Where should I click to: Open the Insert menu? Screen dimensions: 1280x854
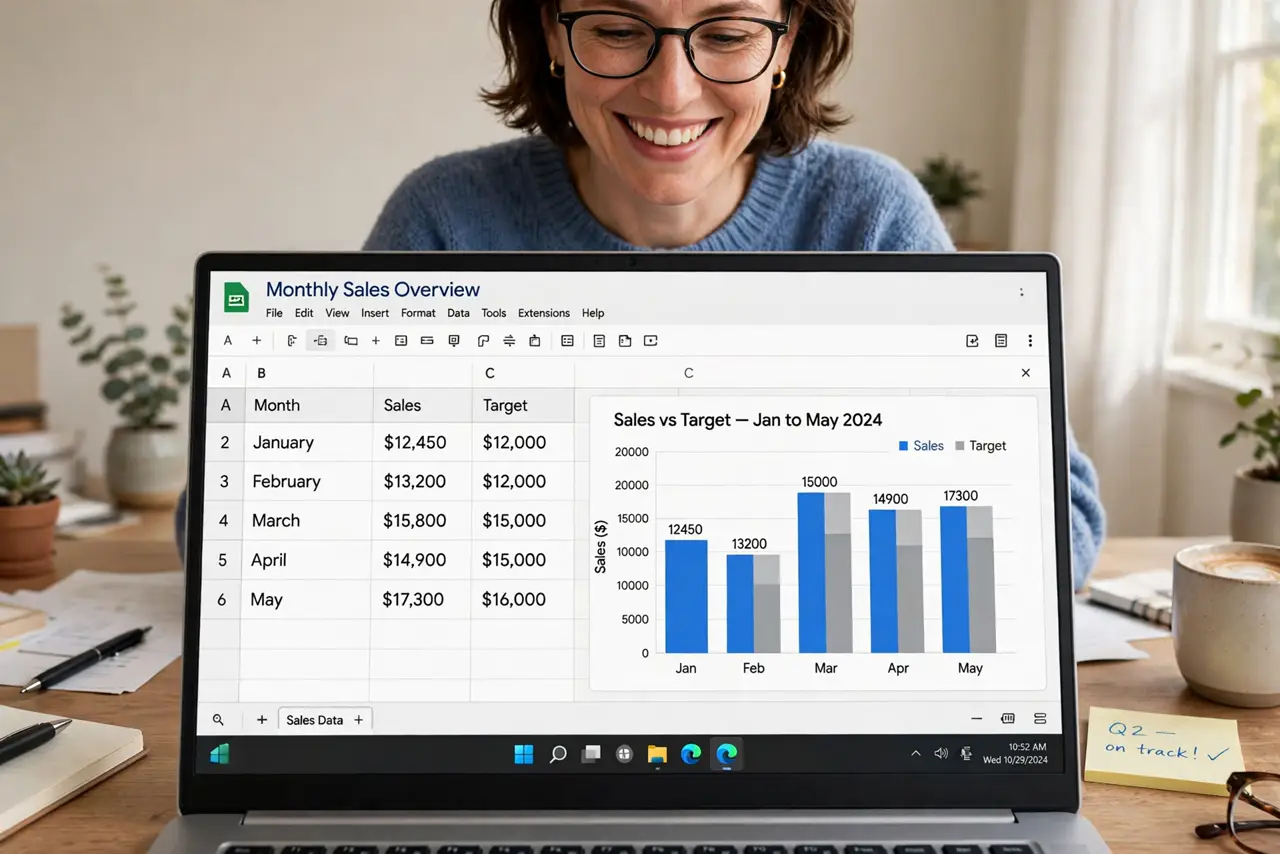[375, 313]
